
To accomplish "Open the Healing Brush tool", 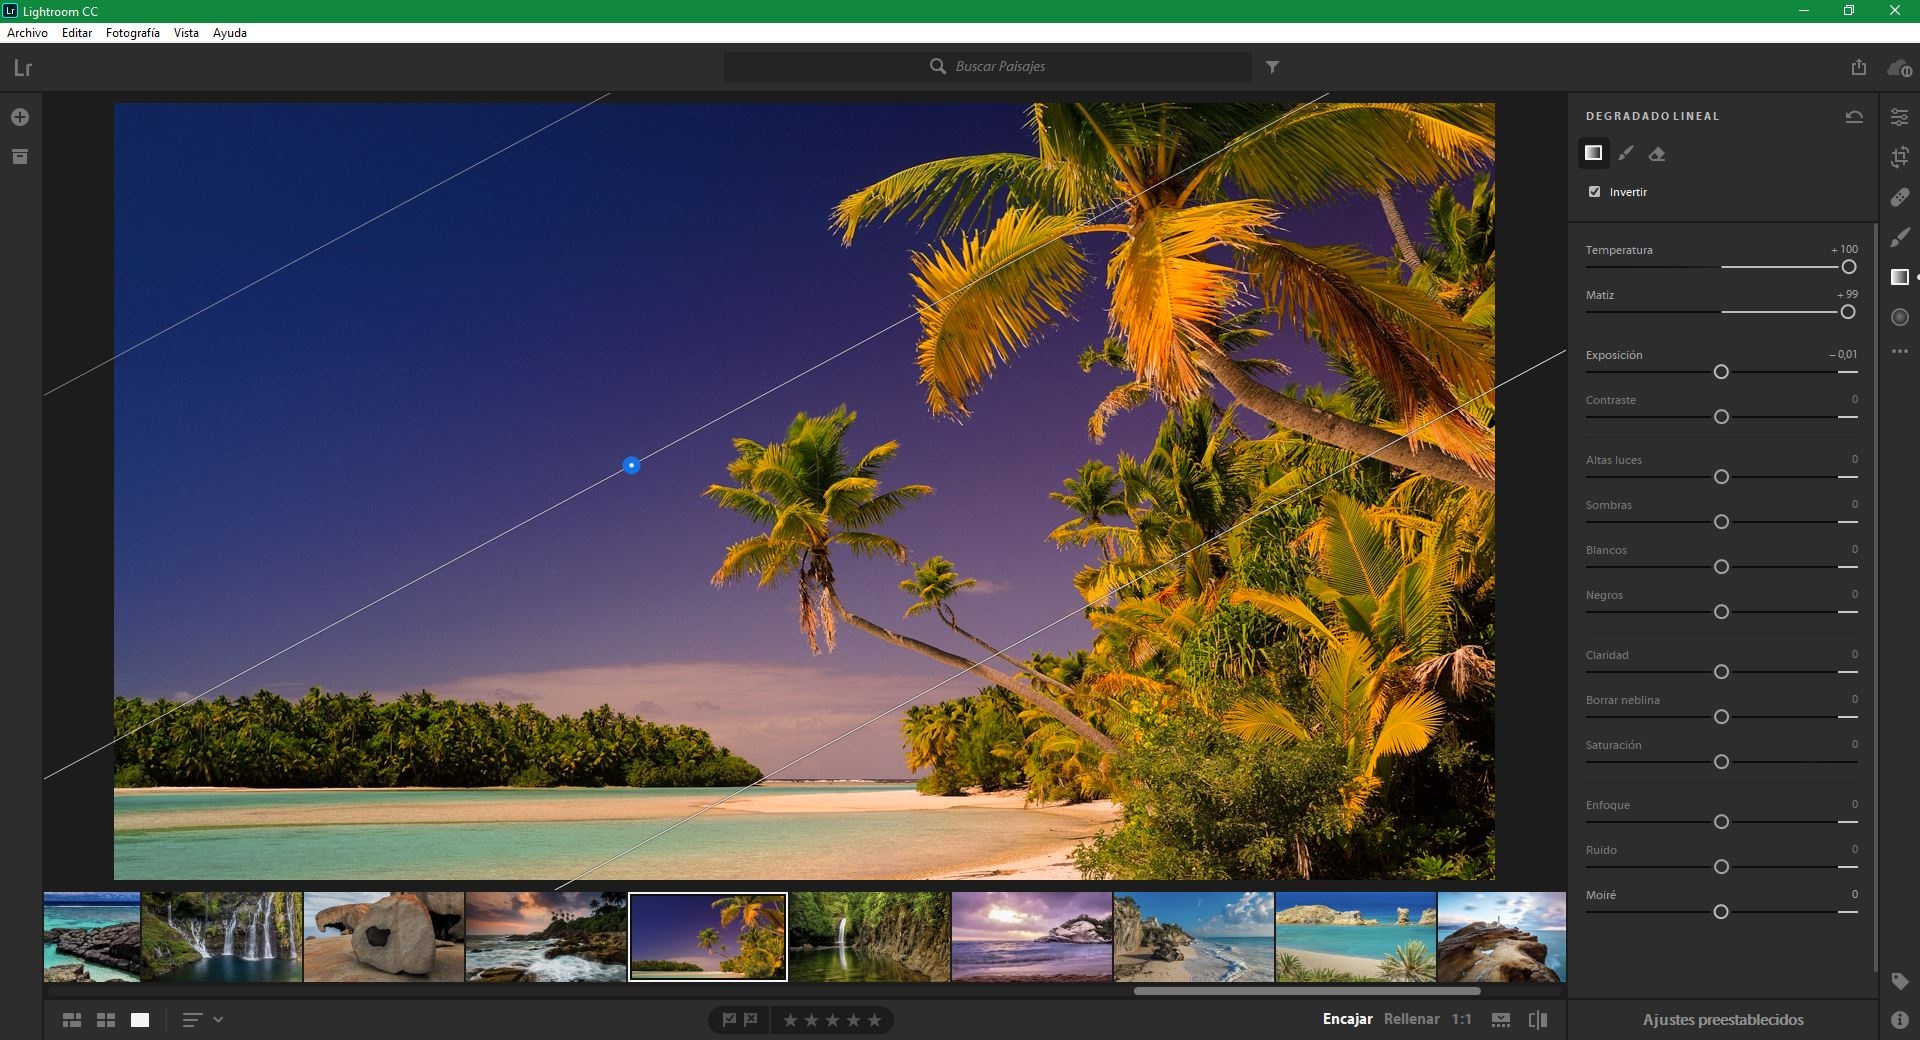I will 1900,197.
